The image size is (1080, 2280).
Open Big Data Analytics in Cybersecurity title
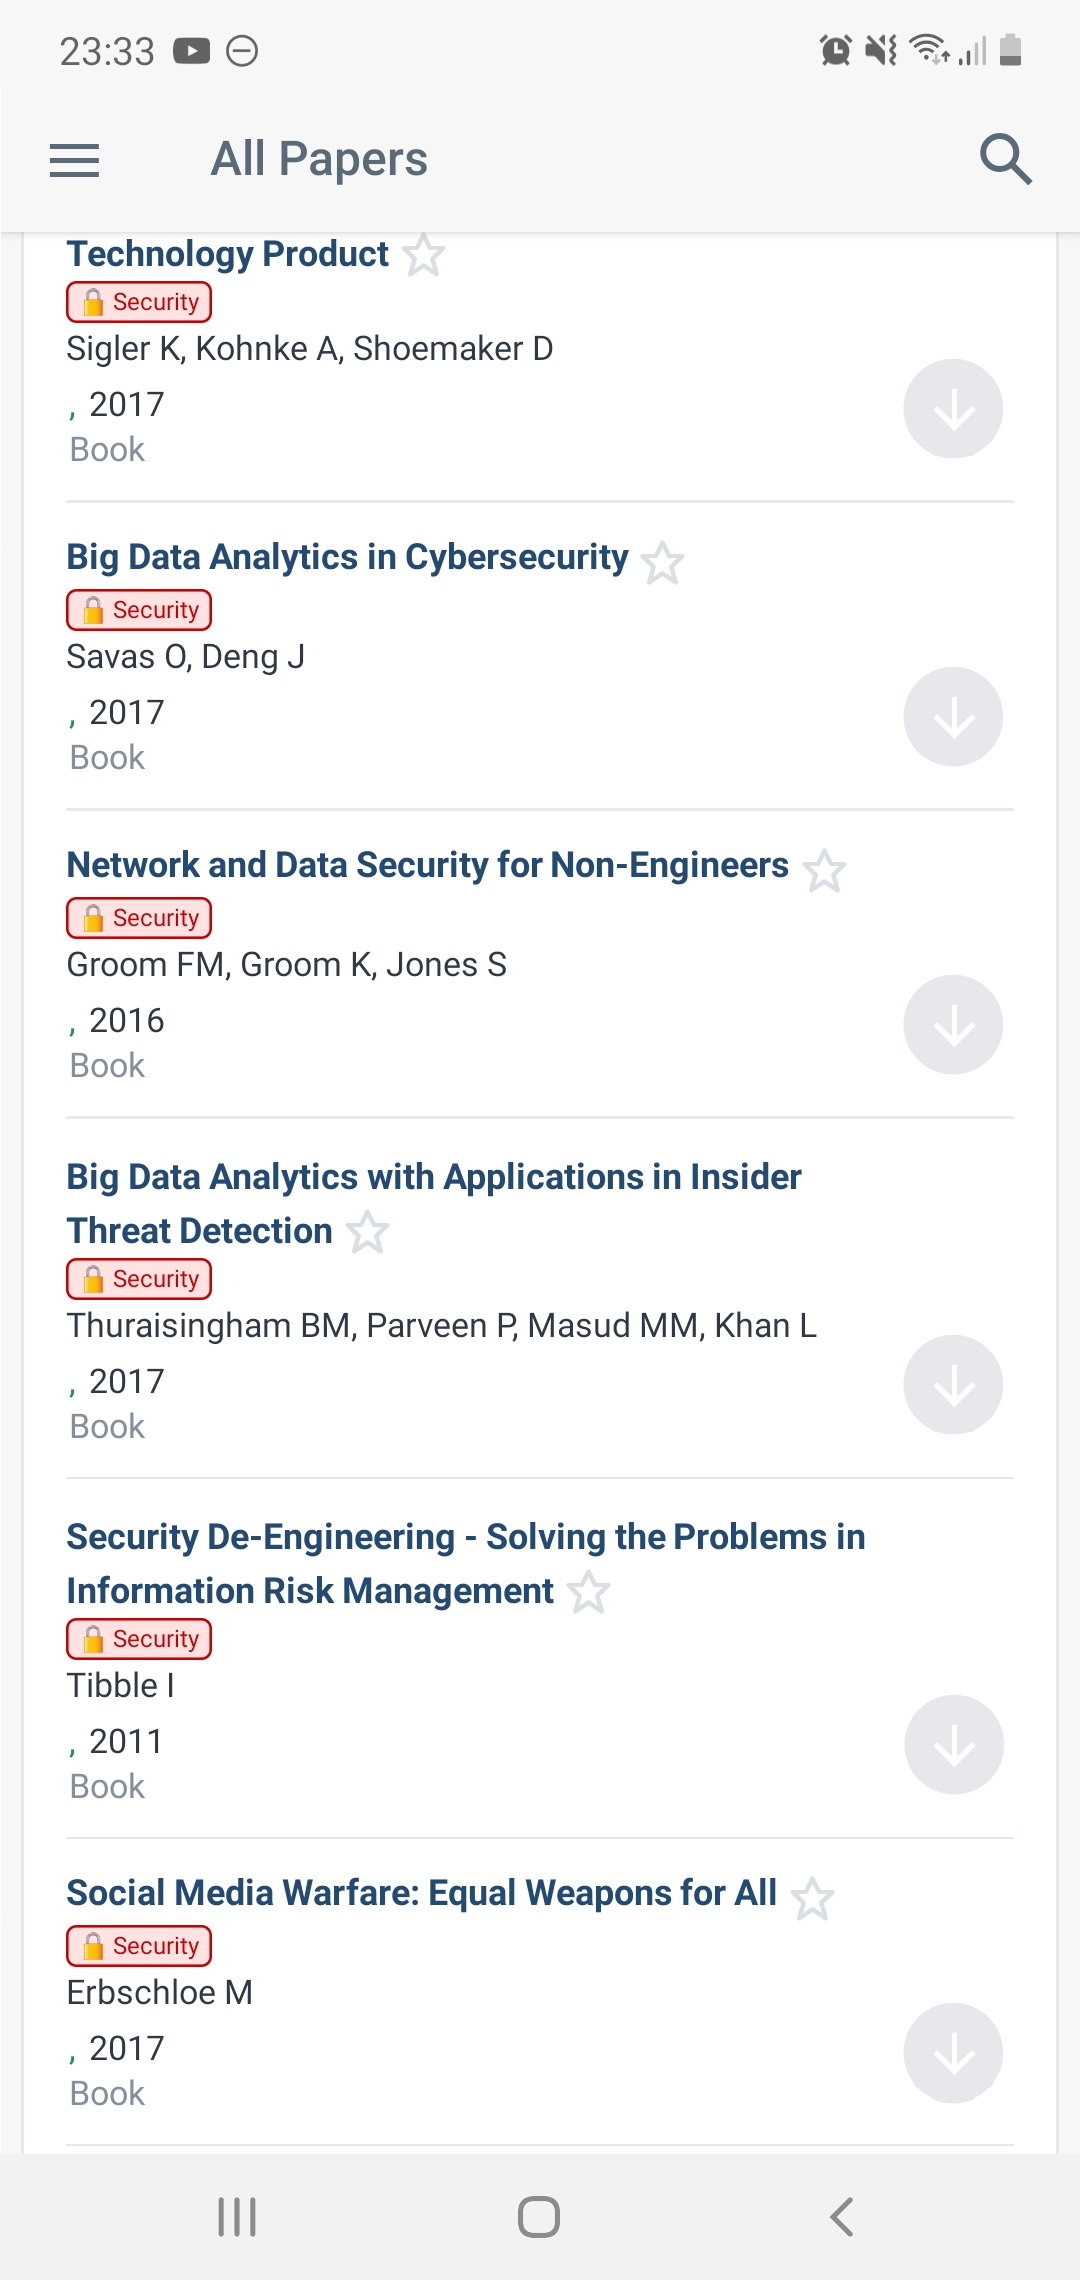(347, 557)
